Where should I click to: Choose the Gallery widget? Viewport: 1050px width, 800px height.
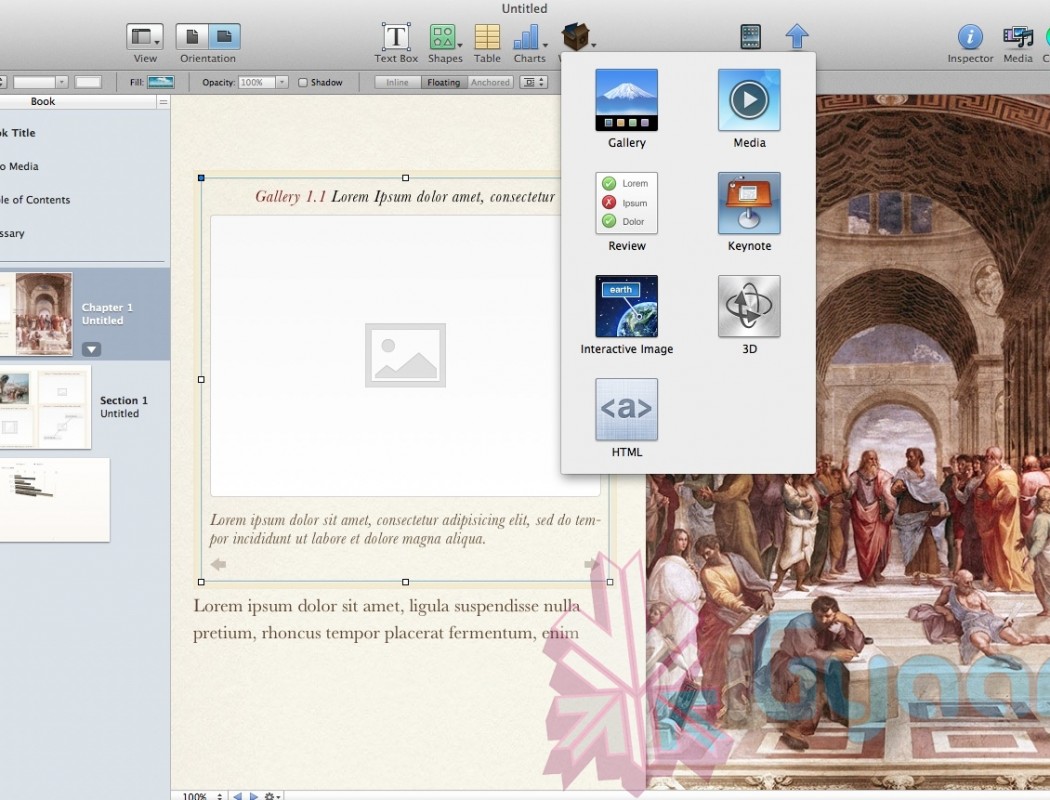click(x=626, y=100)
